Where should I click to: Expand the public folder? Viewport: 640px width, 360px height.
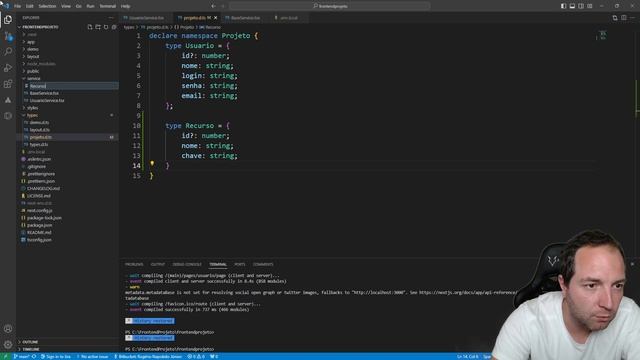[33, 71]
